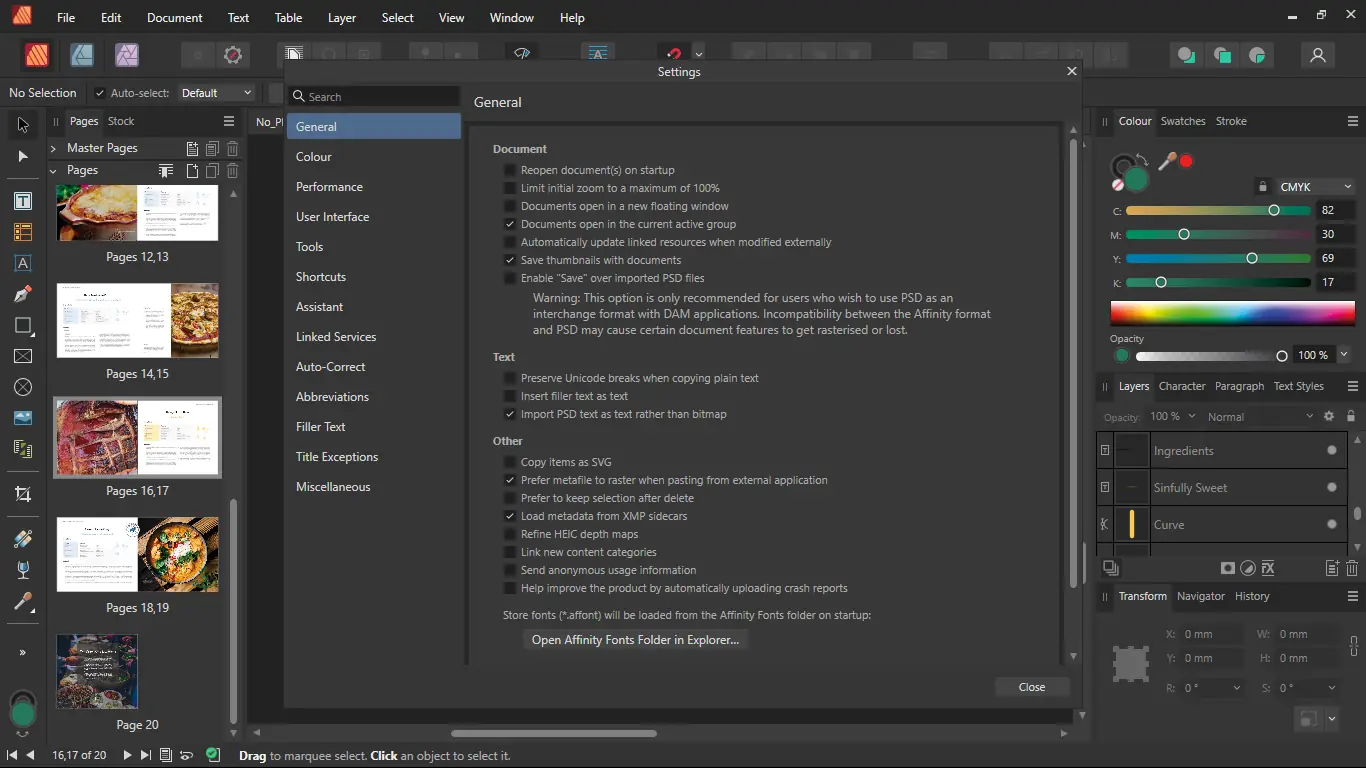Screen dimensions: 1366x768
Task: Tick the Copy items as SVG checkbox
Action: click(x=510, y=462)
